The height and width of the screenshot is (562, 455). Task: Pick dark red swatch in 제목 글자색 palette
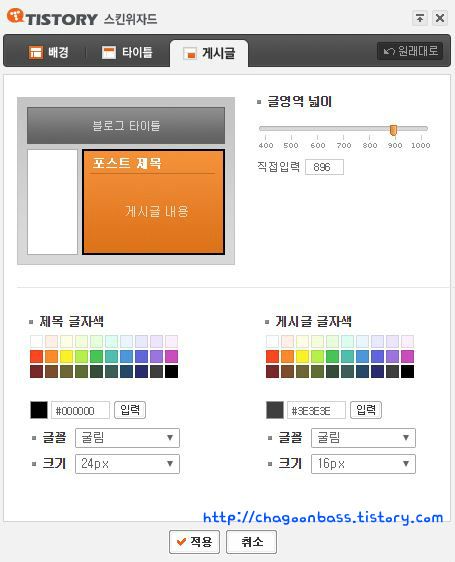[x=37, y=372]
